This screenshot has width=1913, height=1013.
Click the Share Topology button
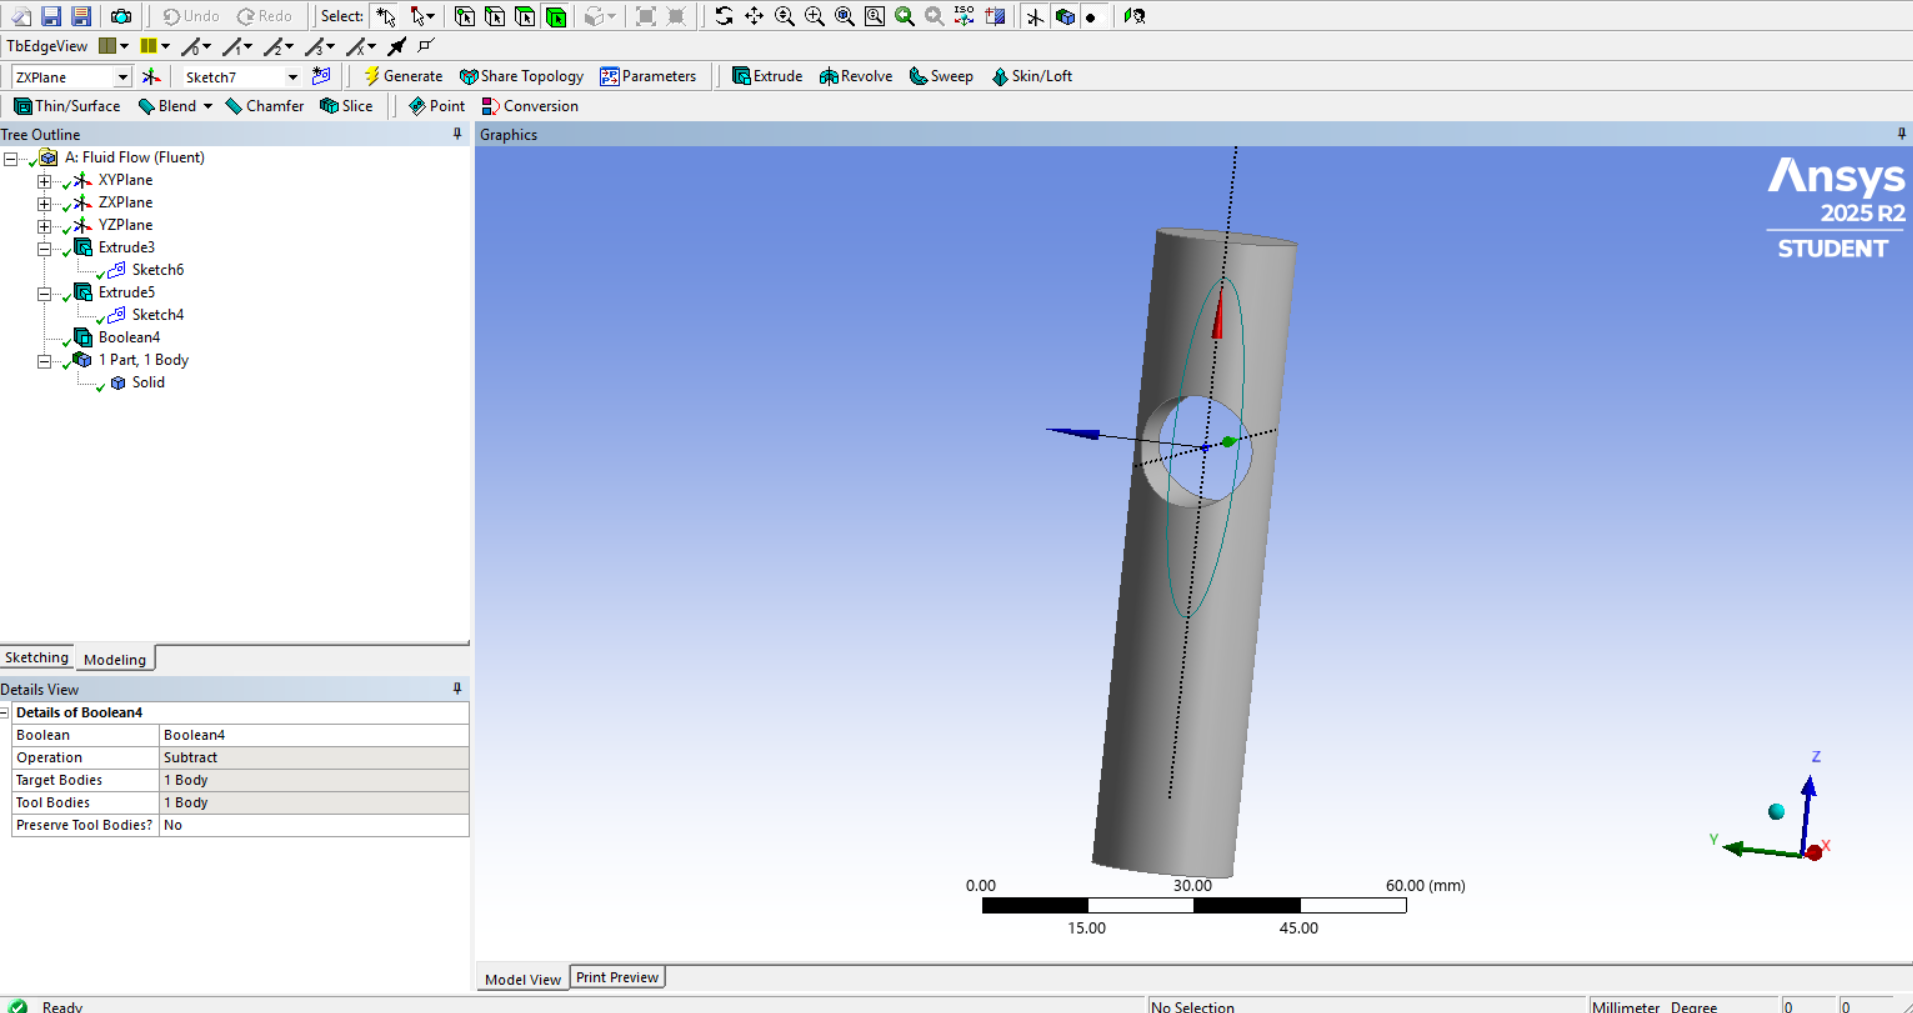[521, 76]
